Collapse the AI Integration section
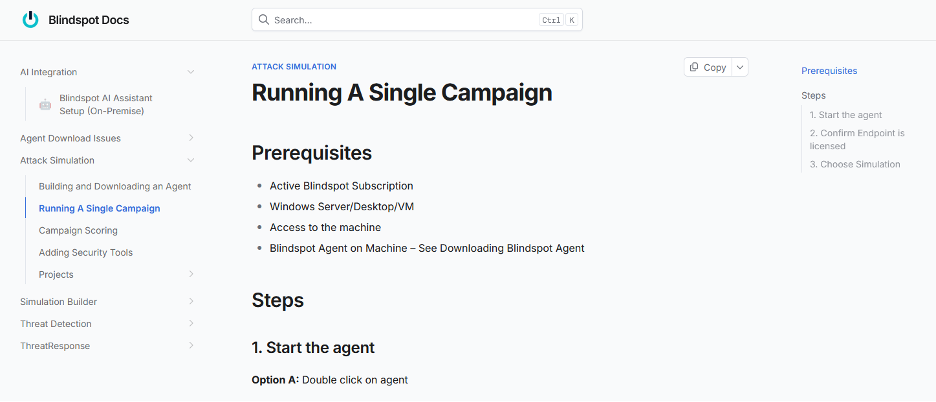Image resolution: width=936 pixels, height=402 pixels. pos(191,72)
